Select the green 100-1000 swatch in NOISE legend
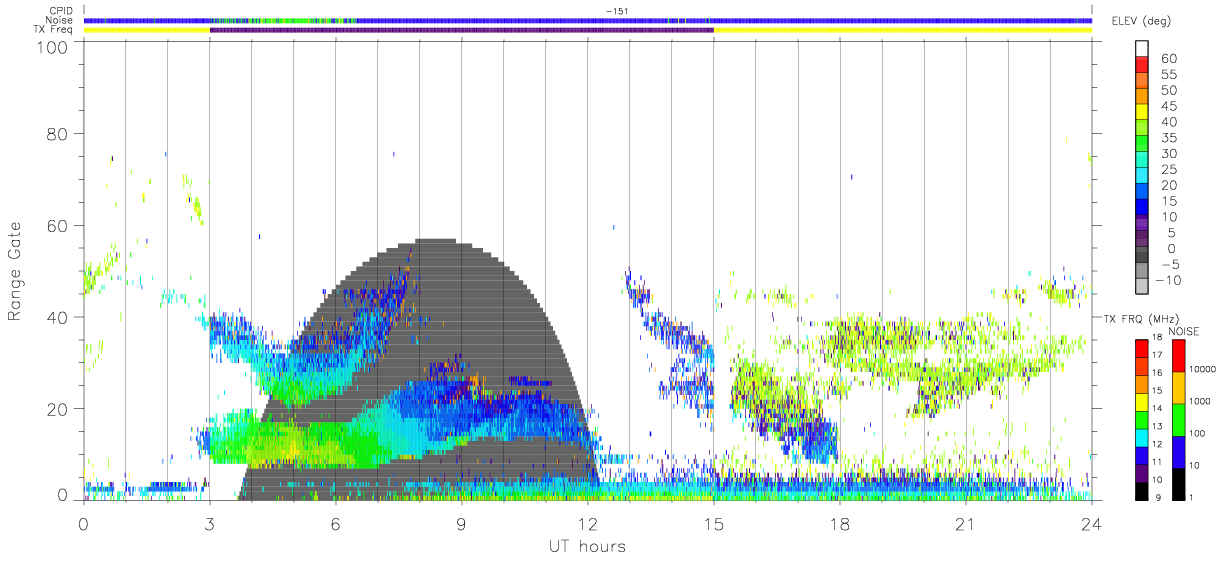 pyautogui.click(x=1178, y=418)
